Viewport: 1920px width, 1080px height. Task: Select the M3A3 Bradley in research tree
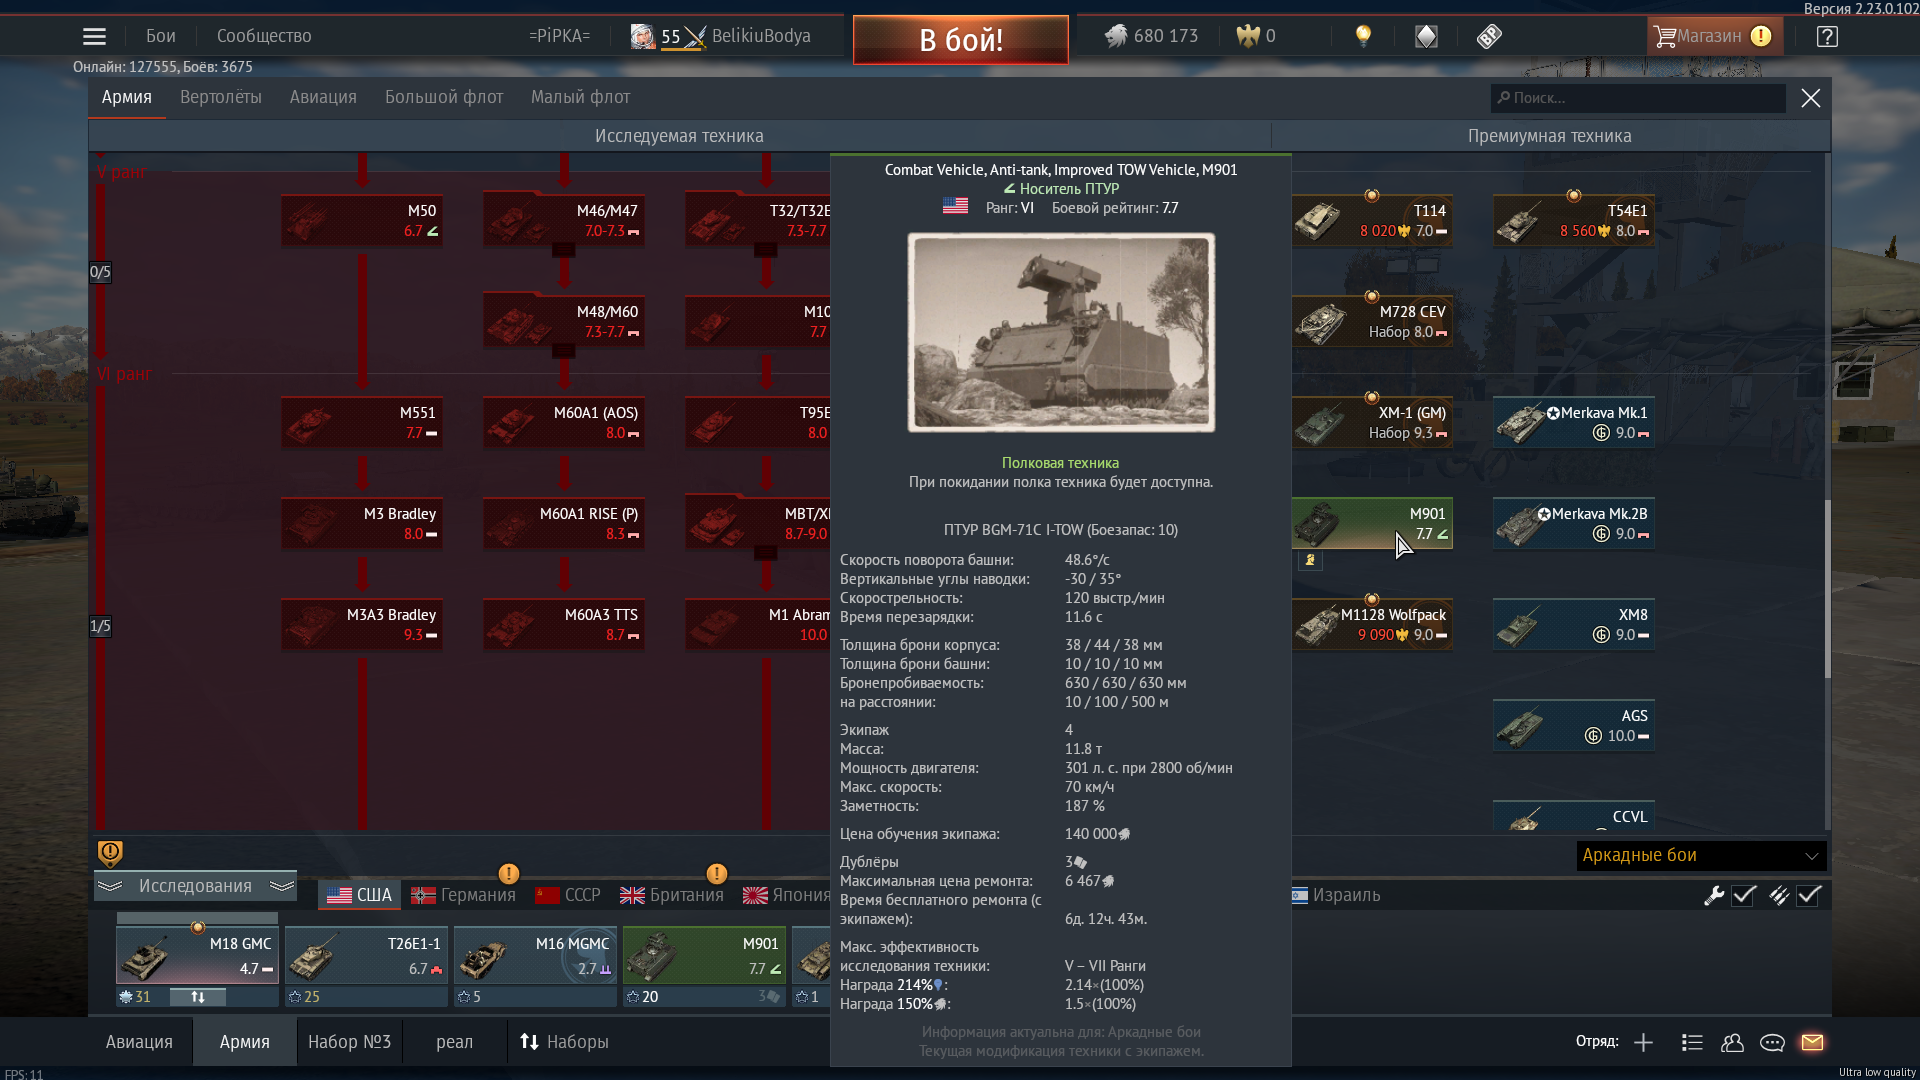362,624
